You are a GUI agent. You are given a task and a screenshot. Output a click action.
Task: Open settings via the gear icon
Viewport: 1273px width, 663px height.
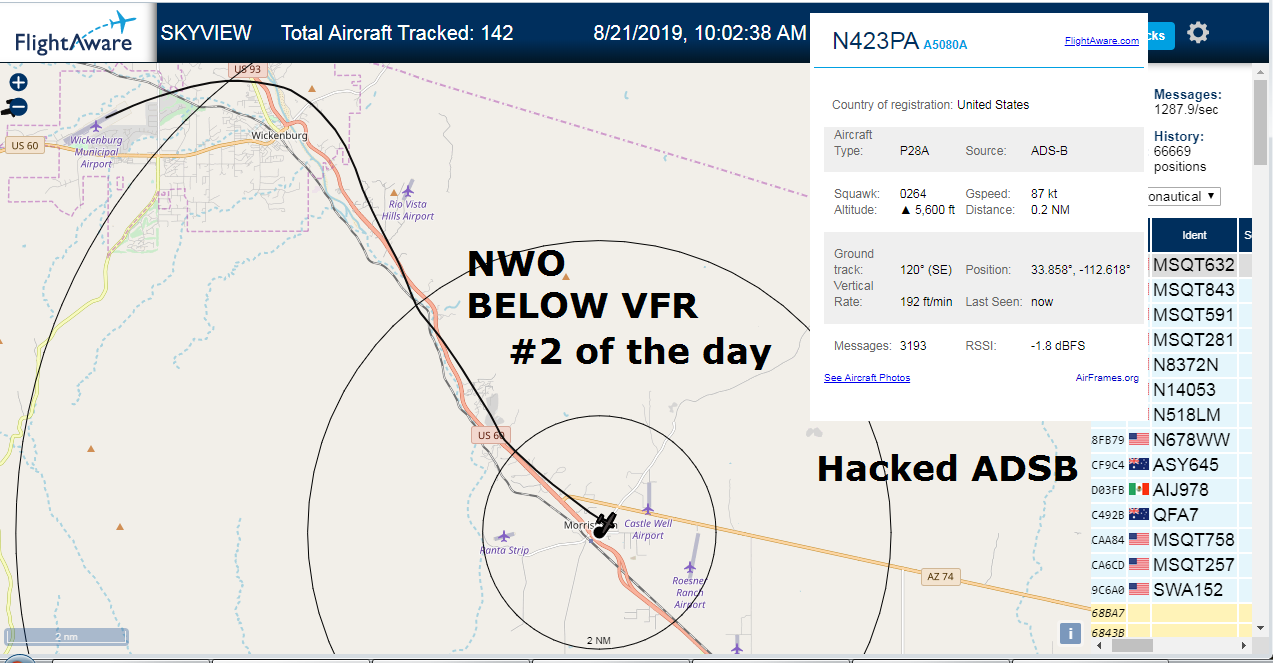(1198, 33)
